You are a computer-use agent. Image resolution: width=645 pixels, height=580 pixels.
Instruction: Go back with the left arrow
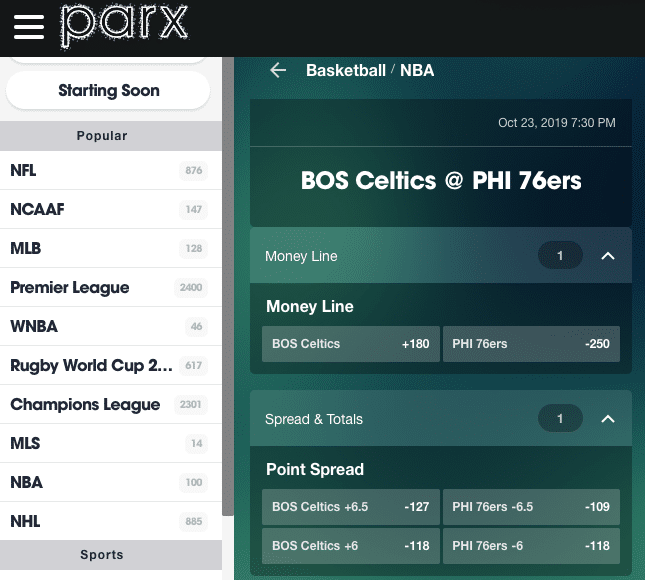pyautogui.click(x=278, y=70)
